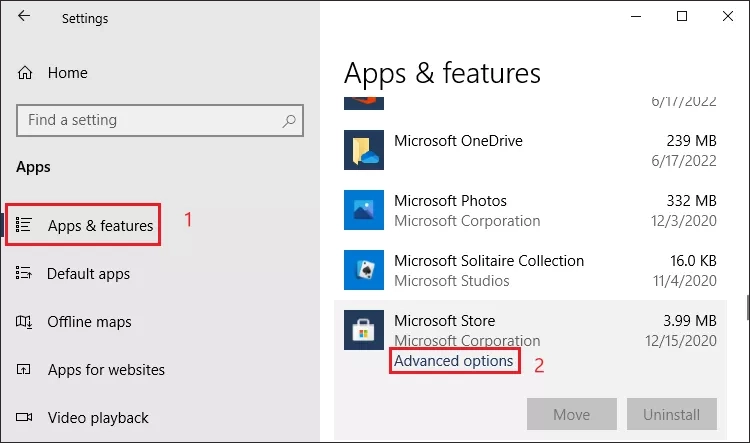Open Offline maps settings

pyautogui.click(x=89, y=322)
